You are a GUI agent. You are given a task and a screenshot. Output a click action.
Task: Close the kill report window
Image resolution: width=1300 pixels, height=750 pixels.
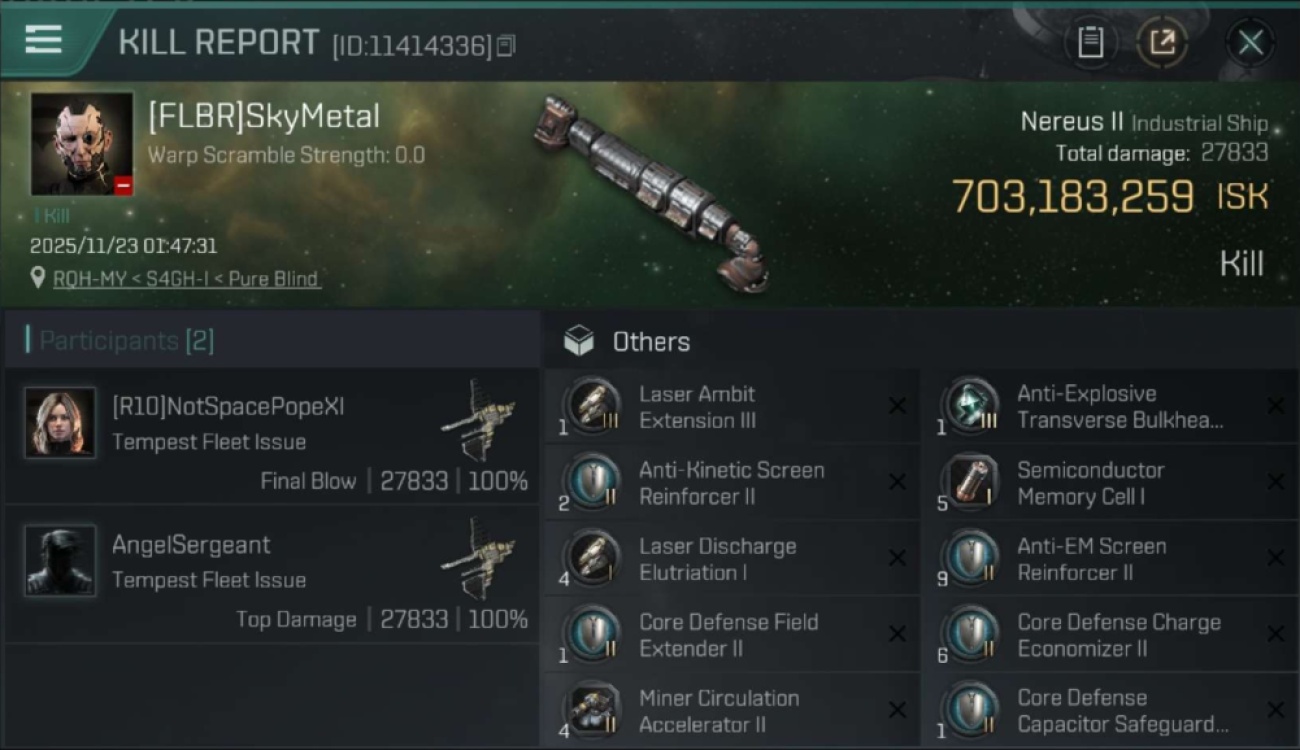pyautogui.click(x=1250, y=43)
